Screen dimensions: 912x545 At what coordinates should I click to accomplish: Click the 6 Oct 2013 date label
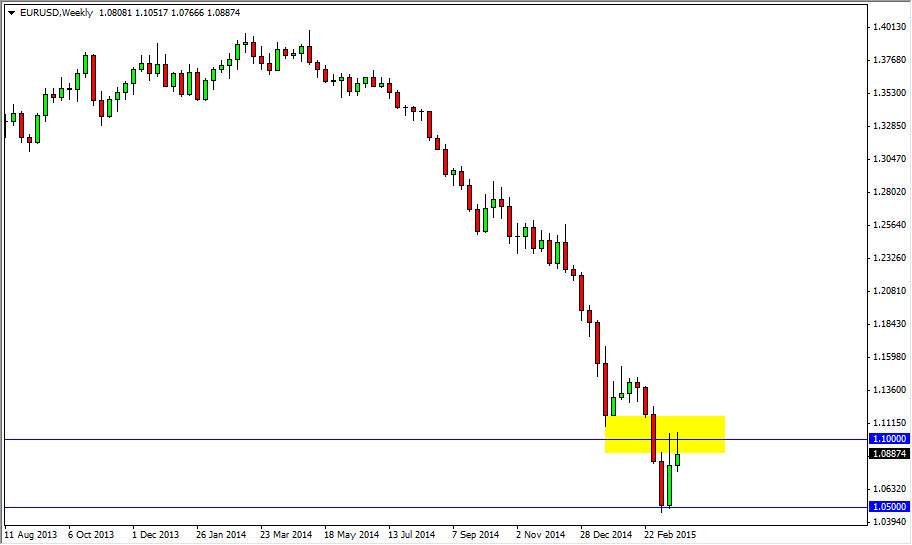point(91,535)
